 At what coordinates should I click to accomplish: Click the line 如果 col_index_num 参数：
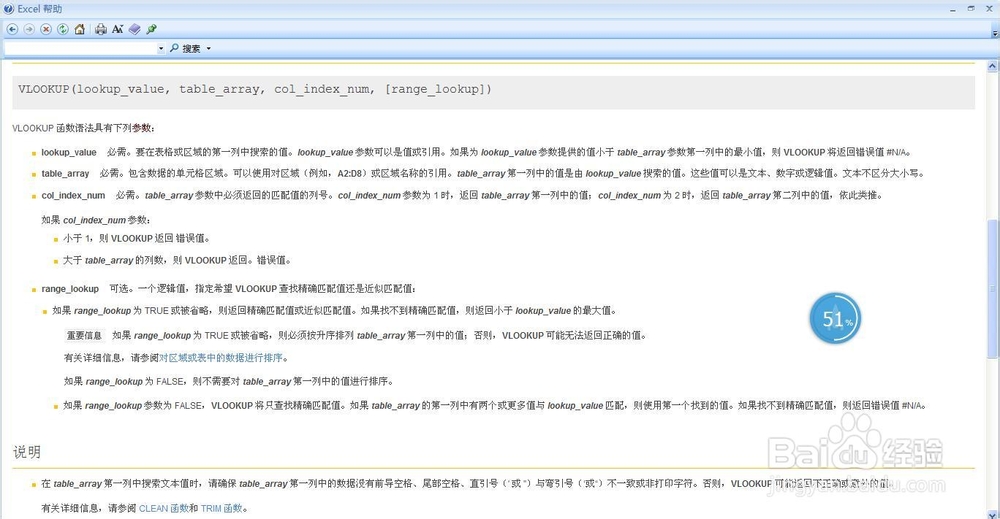(96, 220)
